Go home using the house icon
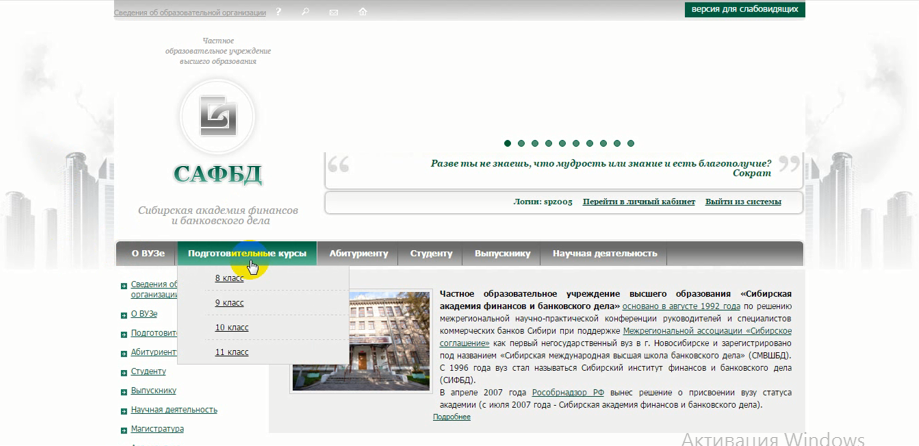 tap(362, 12)
